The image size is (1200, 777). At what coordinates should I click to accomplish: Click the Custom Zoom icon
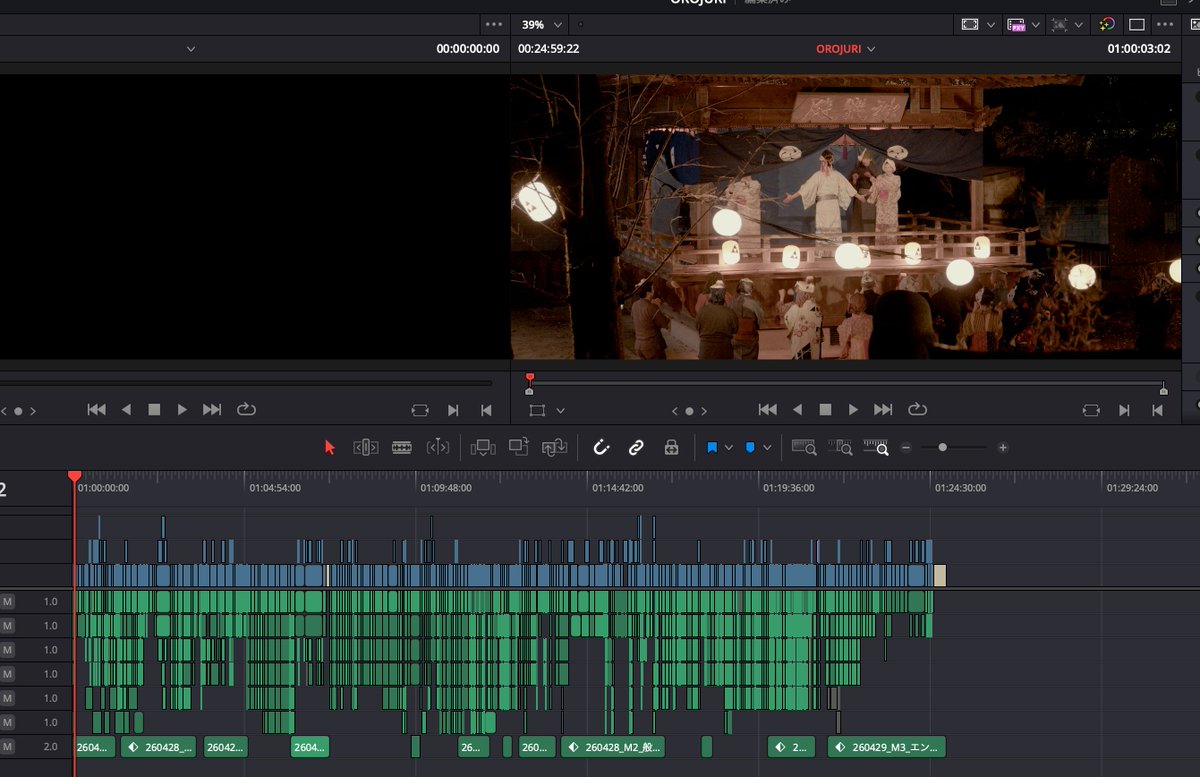point(876,448)
